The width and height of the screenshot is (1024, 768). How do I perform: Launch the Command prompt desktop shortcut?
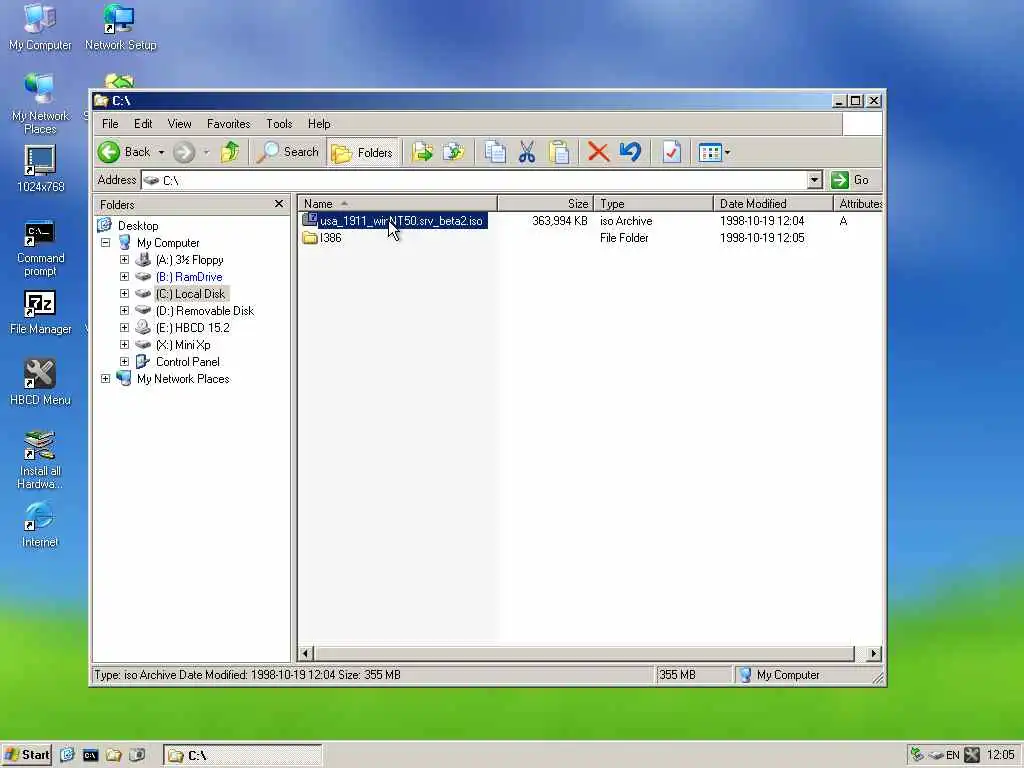(x=40, y=248)
